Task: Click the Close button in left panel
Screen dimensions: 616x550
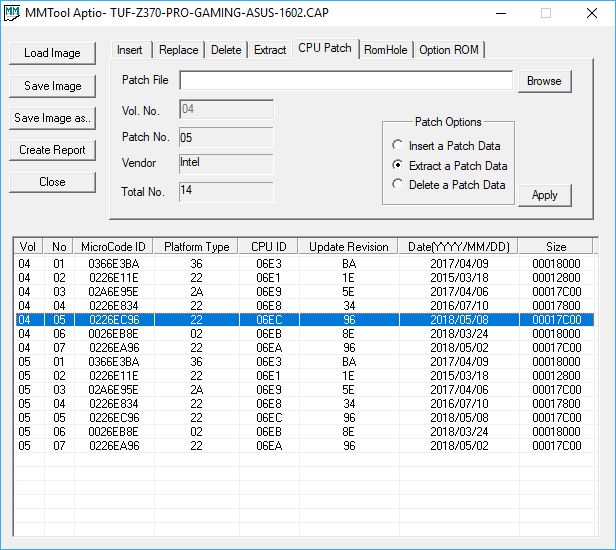Action: click(x=52, y=182)
